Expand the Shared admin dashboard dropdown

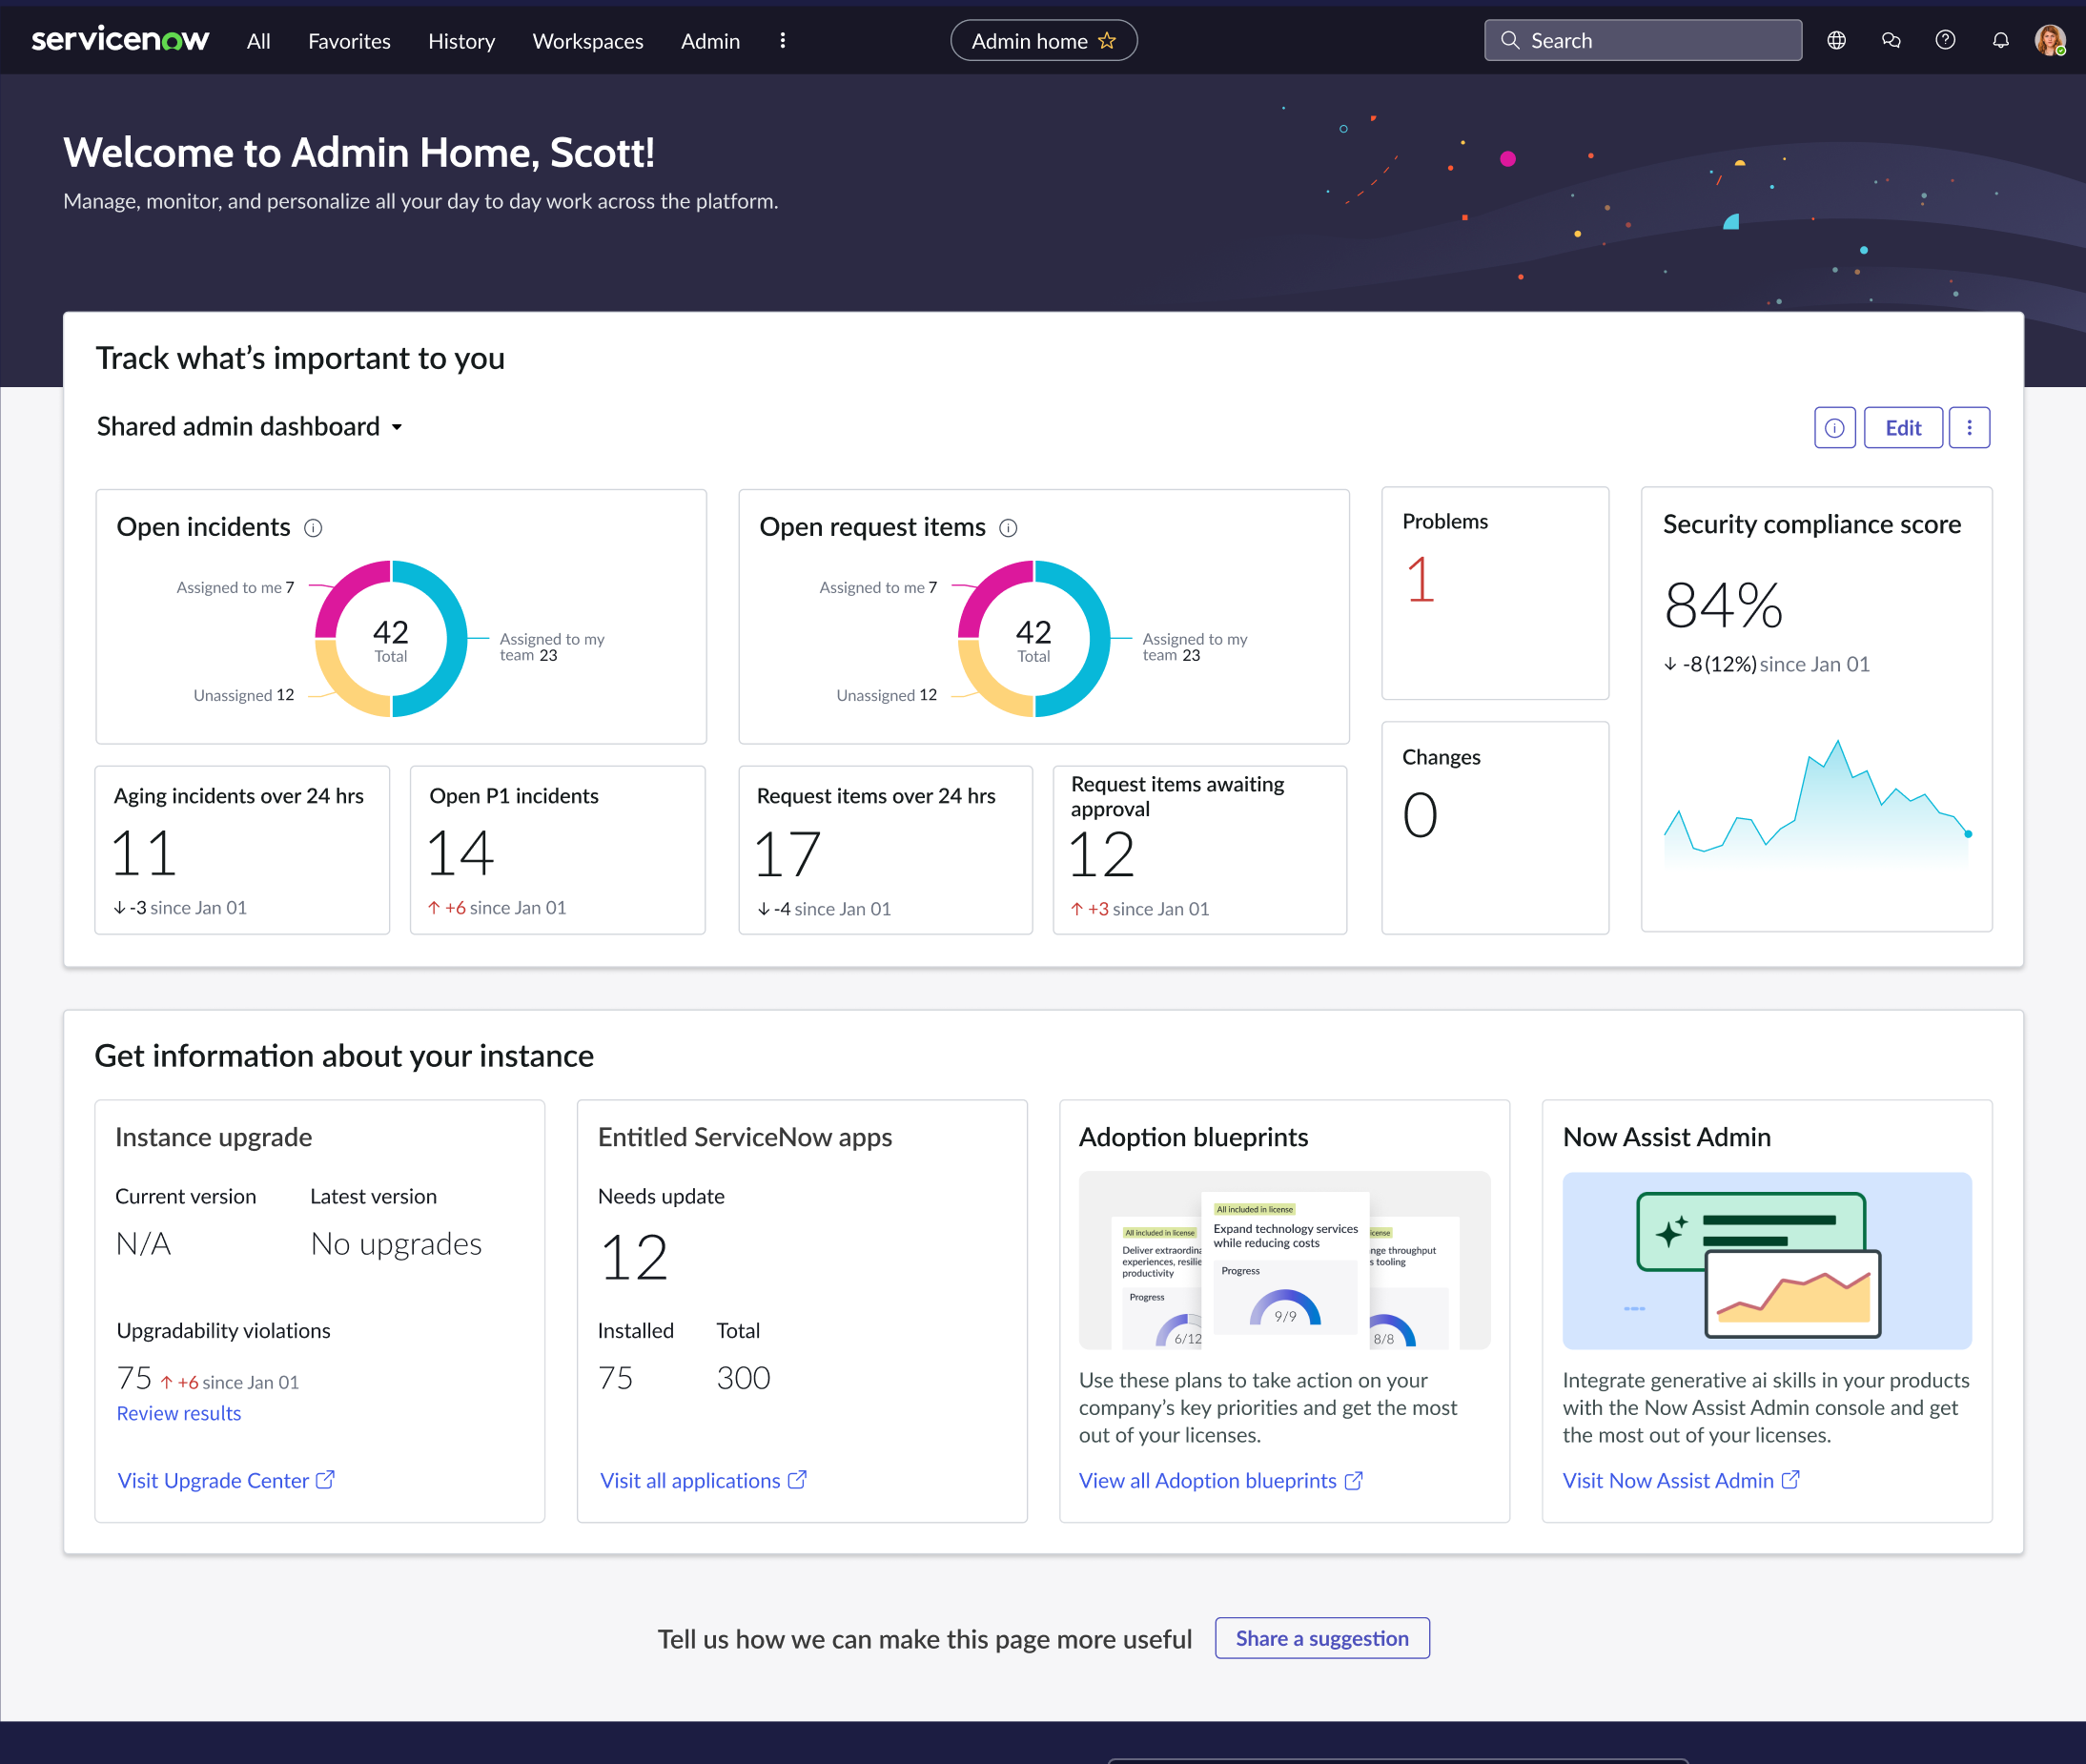pyautogui.click(x=250, y=427)
